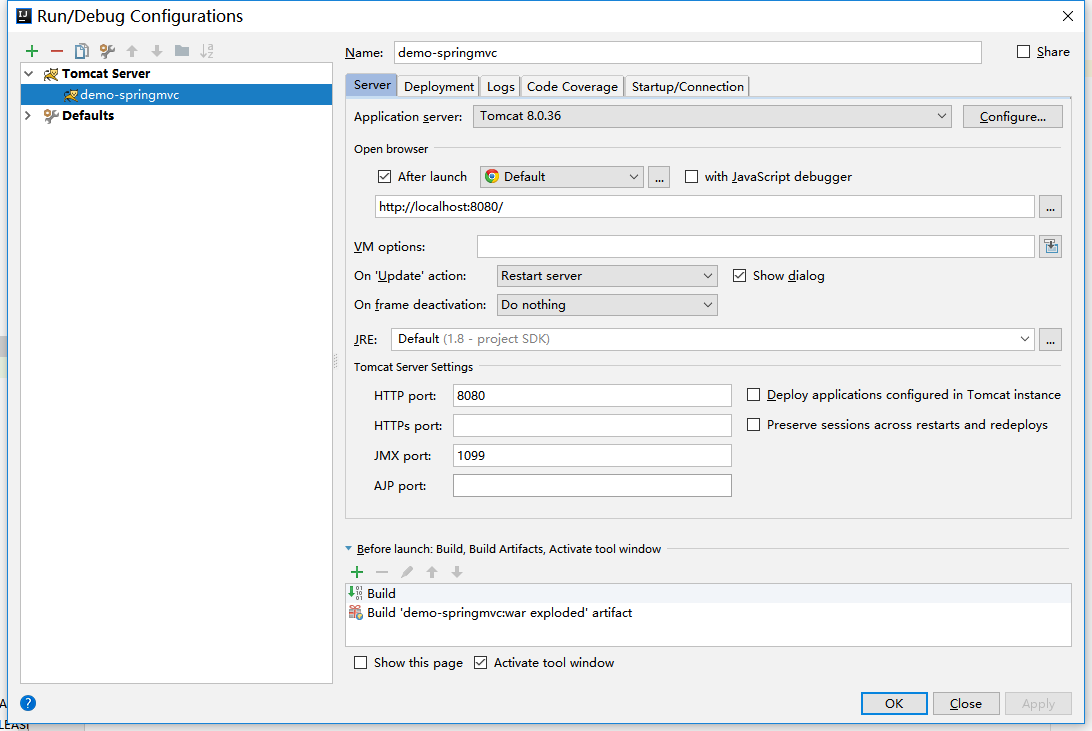Click the Close button
This screenshot has width=1092, height=731.
click(966, 703)
